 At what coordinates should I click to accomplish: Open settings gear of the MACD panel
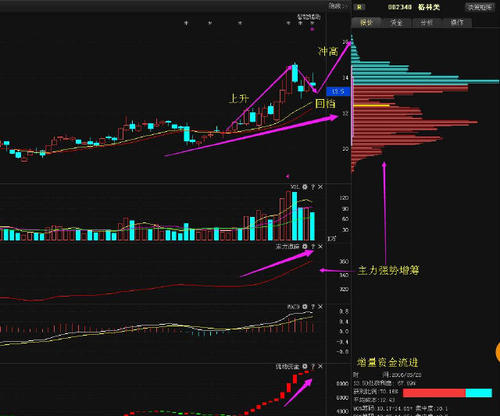click(x=305, y=307)
